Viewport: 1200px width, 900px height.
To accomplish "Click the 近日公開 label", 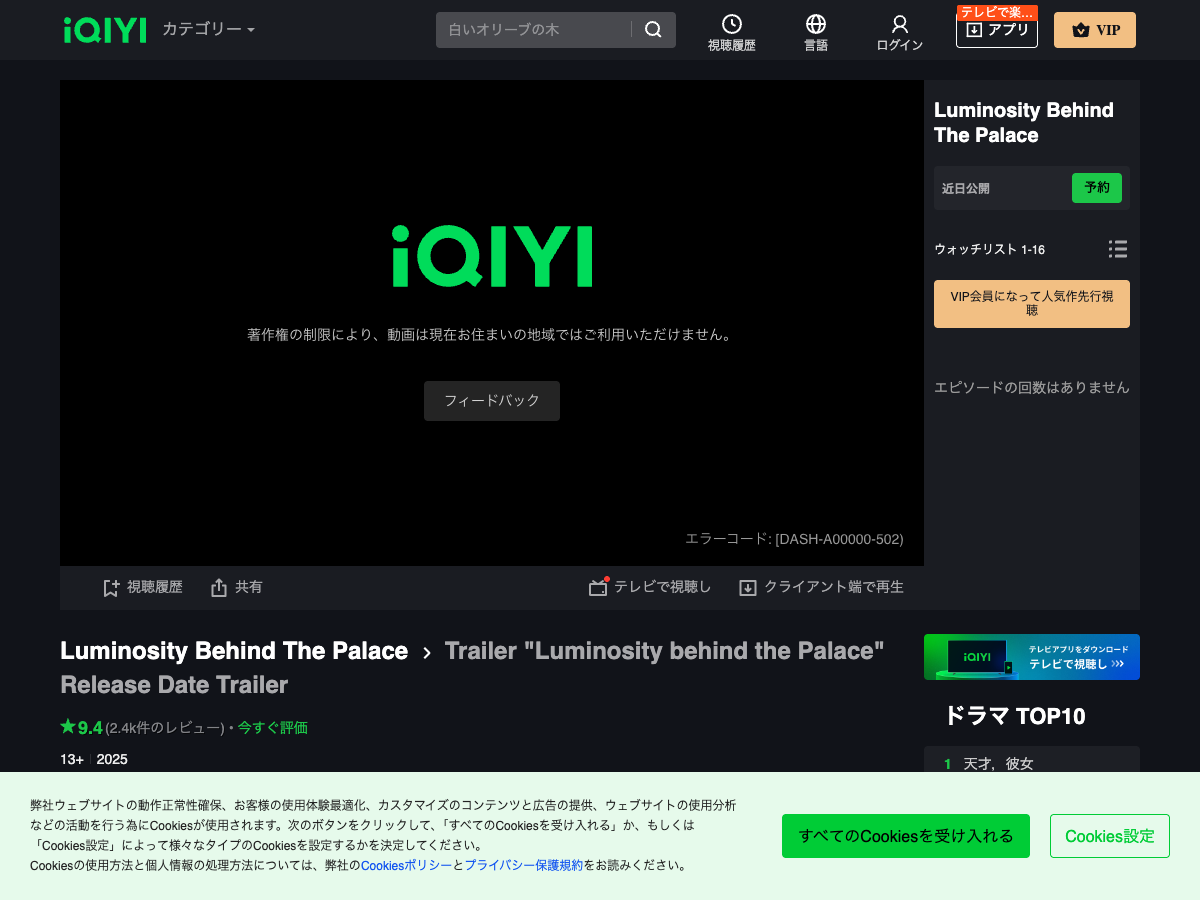I will click(x=966, y=188).
